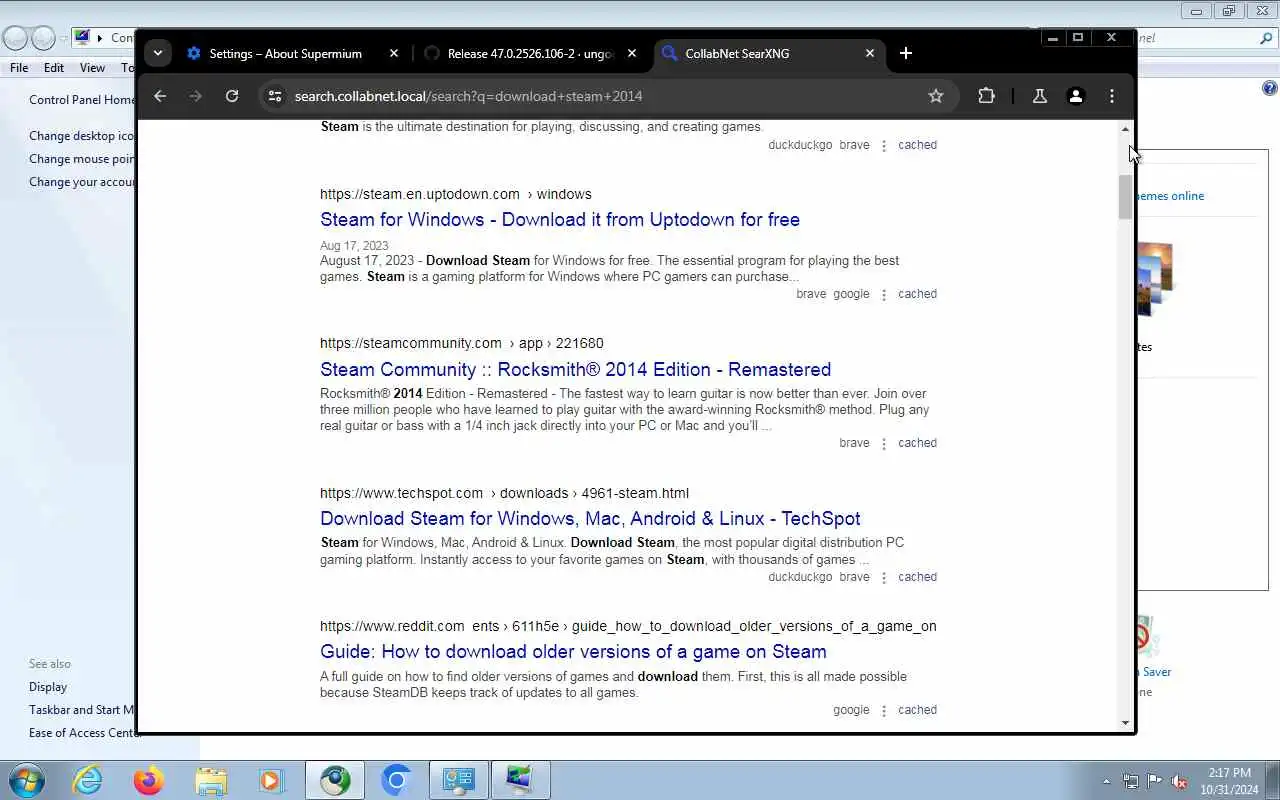Open Change mouse pointers in Control Panel
1280x800 pixels.
(x=82, y=159)
